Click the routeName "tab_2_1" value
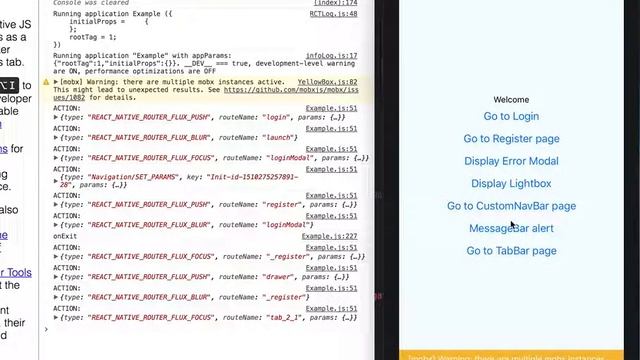Image resolution: width=640 pixels, height=360 pixels. coord(284,318)
